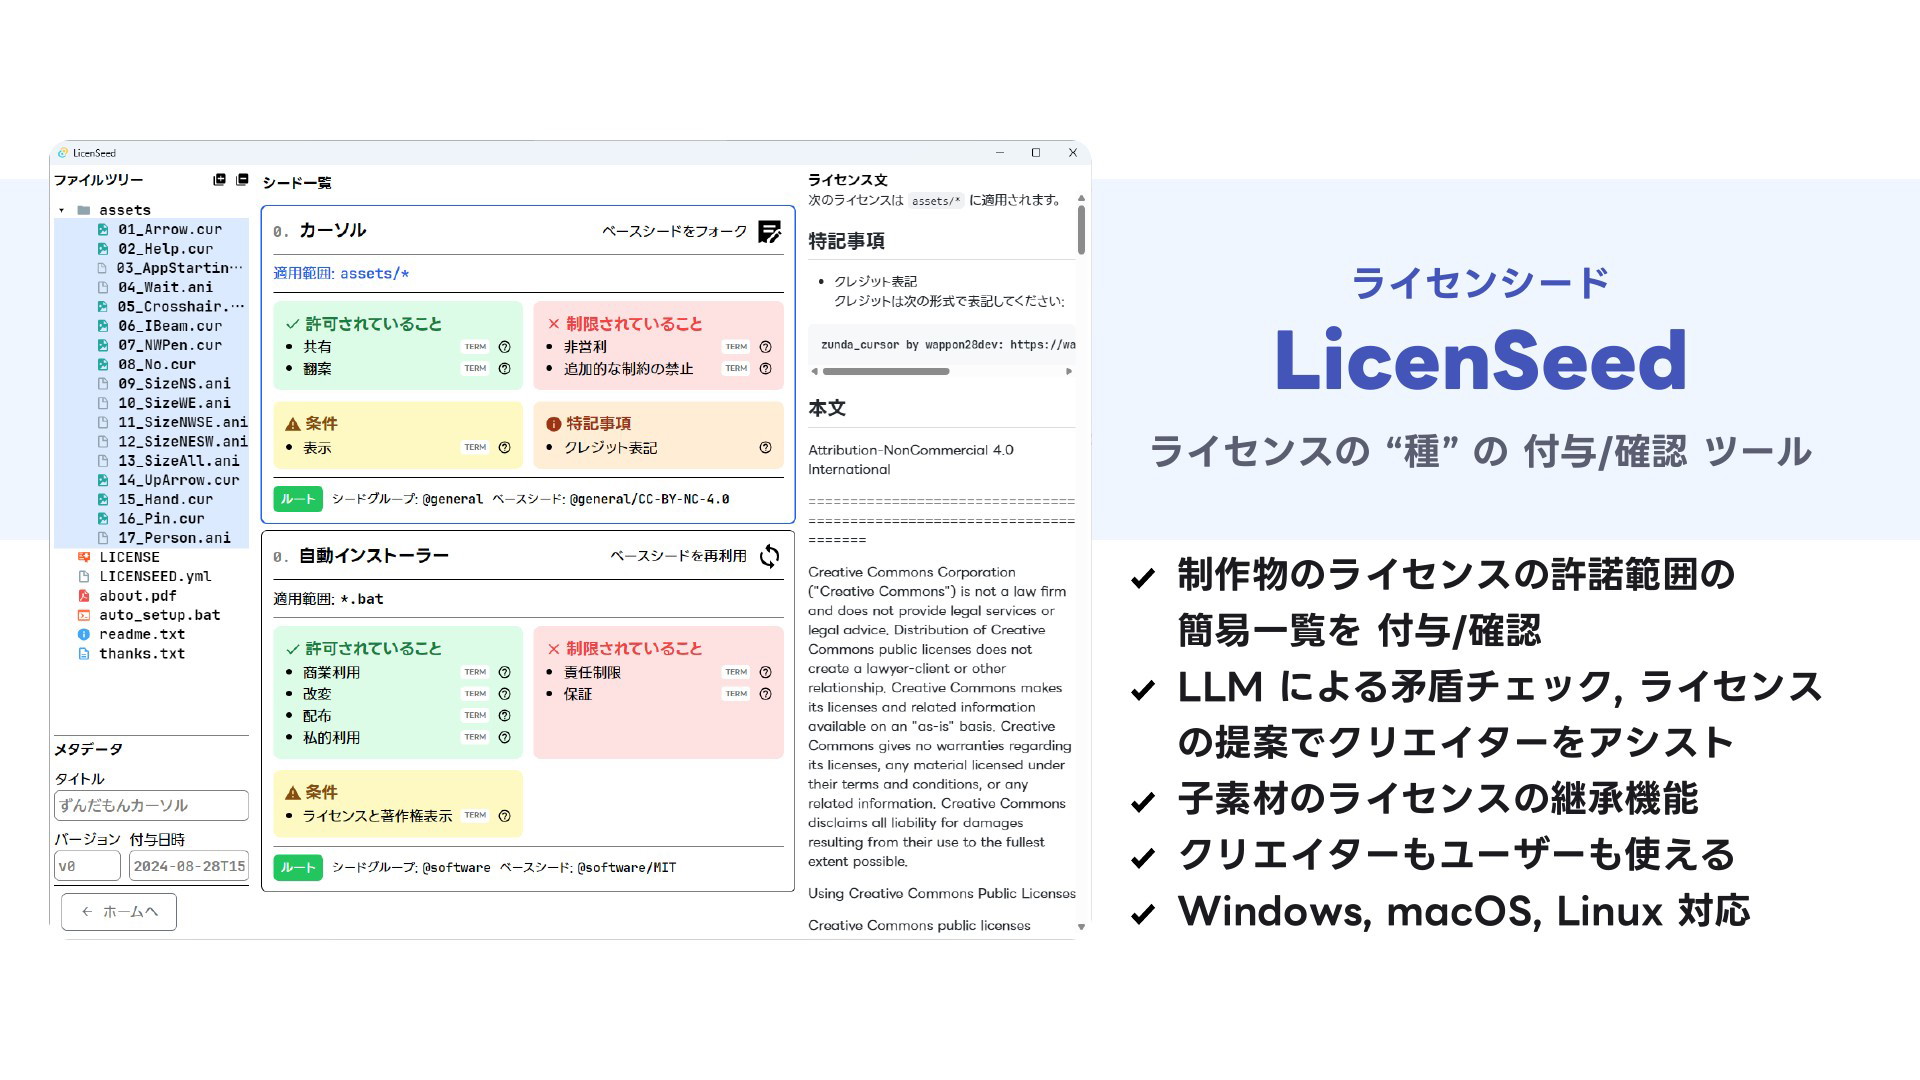
Task: Open help for the 共有 term
Action: point(504,347)
